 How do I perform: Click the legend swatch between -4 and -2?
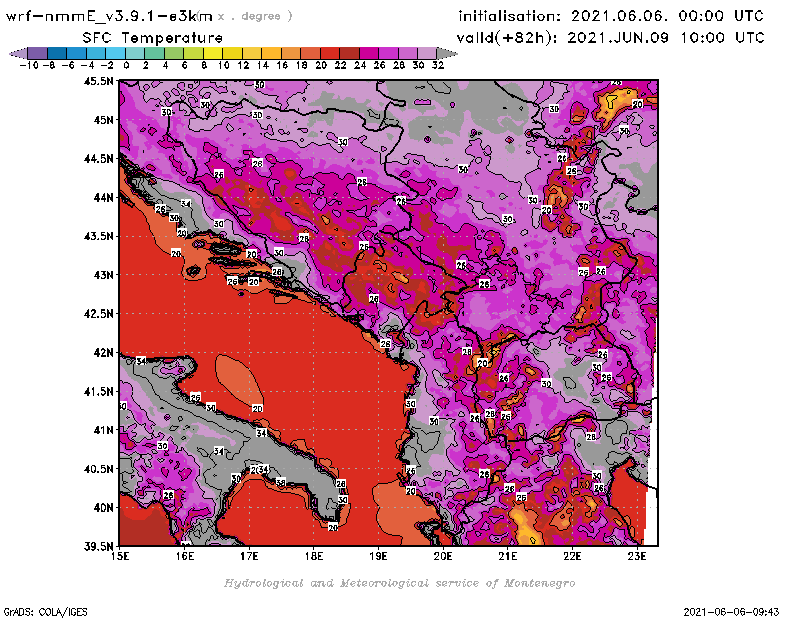point(96,53)
